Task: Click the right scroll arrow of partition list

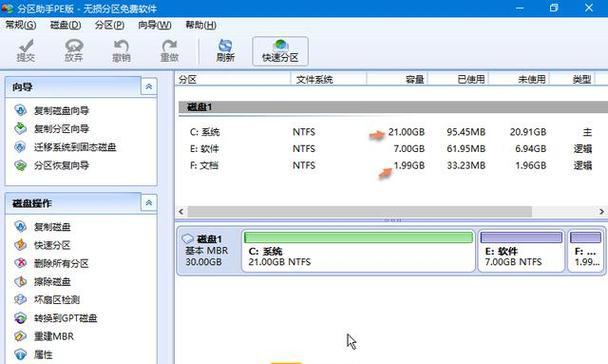Action: (601, 212)
